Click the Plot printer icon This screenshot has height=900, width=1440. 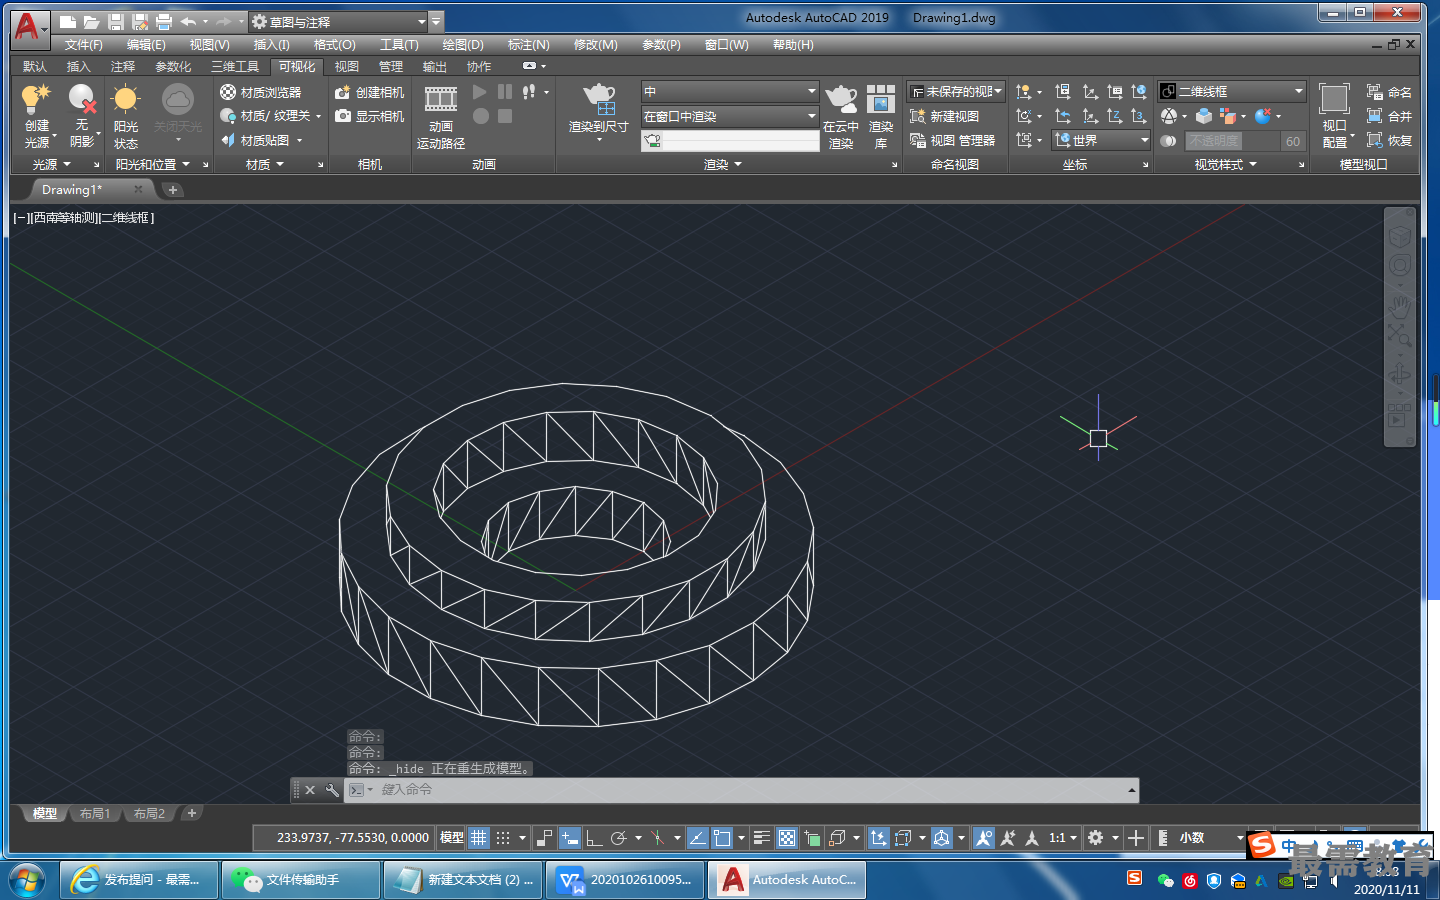coord(164,21)
